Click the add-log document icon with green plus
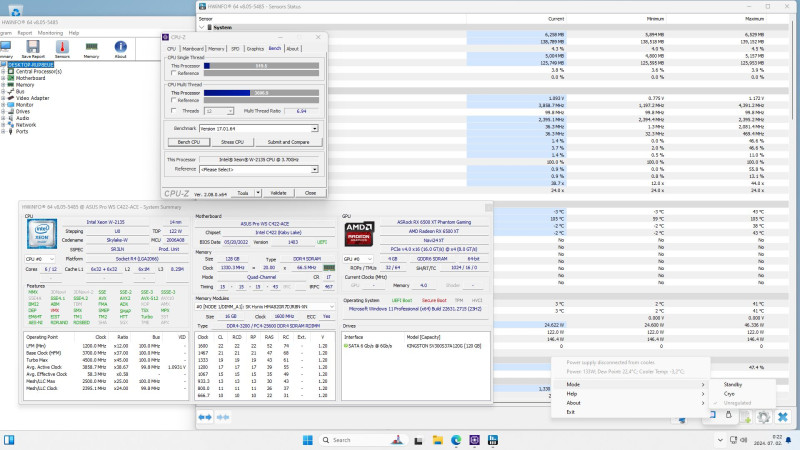This screenshot has height=450, width=800. click(x=745, y=417)
